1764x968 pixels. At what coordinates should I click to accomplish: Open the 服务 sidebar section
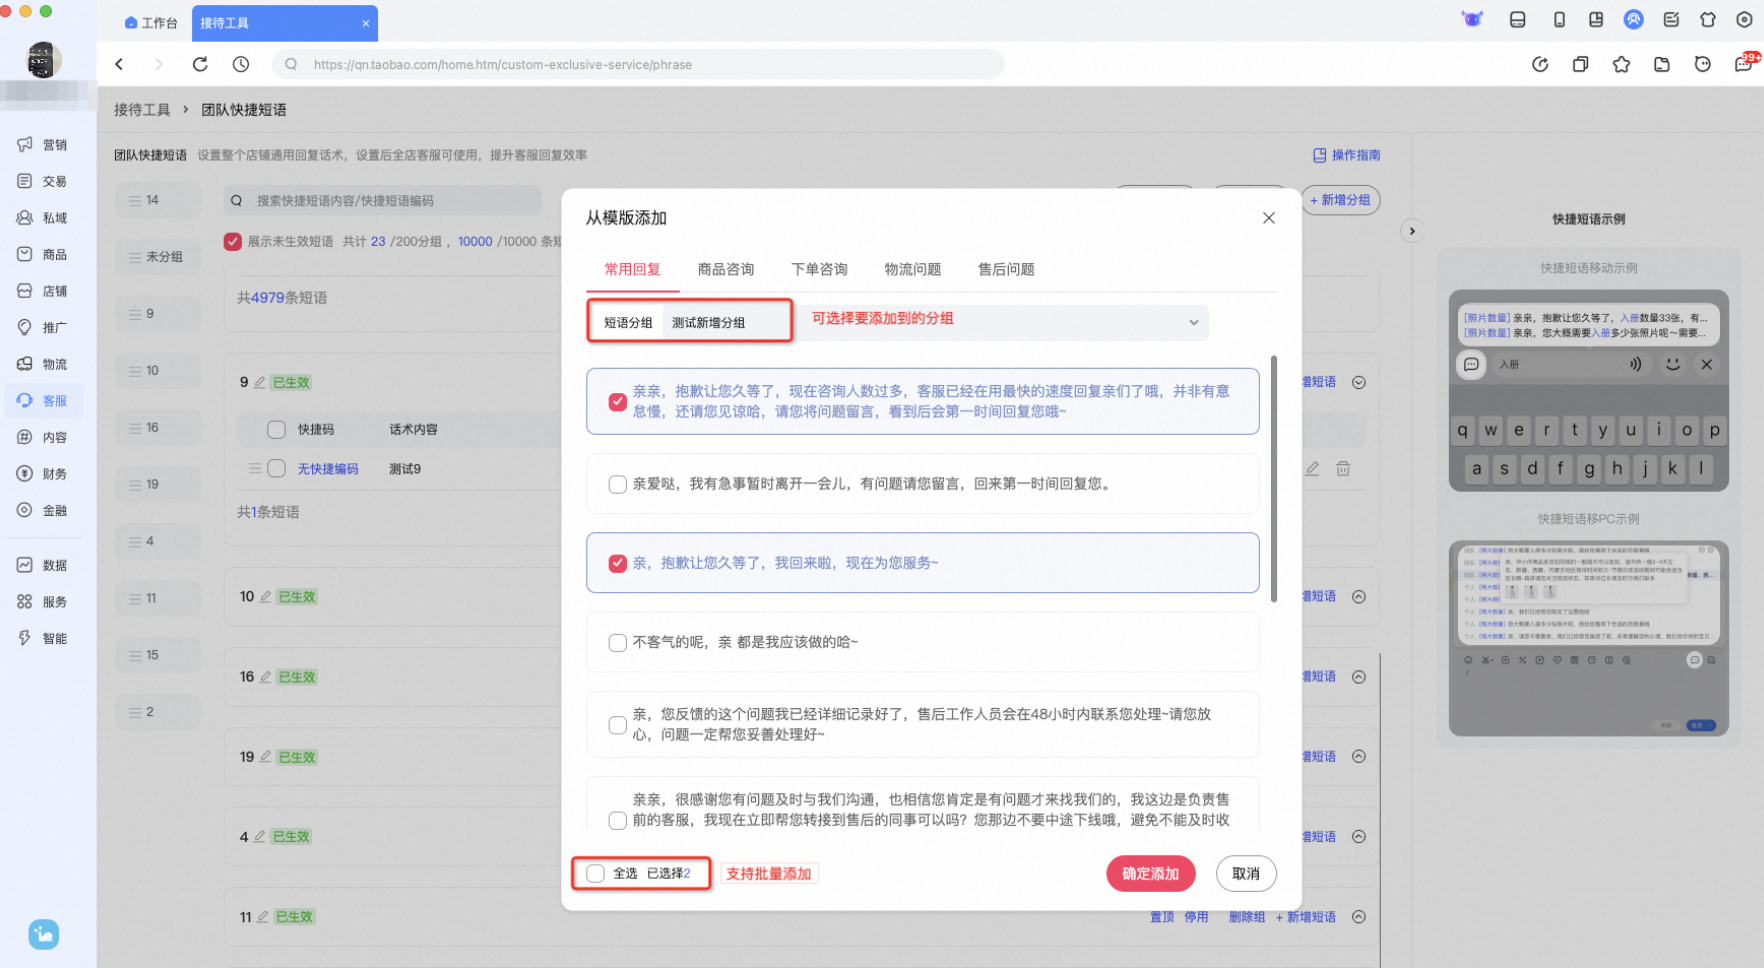[42, 602]
